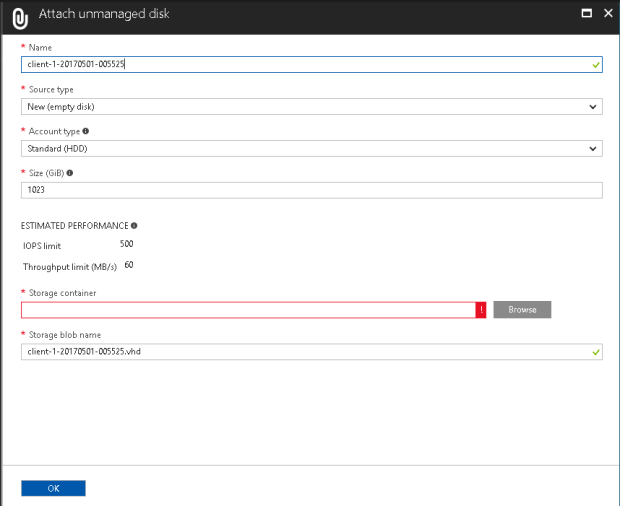Select the empty Storage container field

point(247,310)
